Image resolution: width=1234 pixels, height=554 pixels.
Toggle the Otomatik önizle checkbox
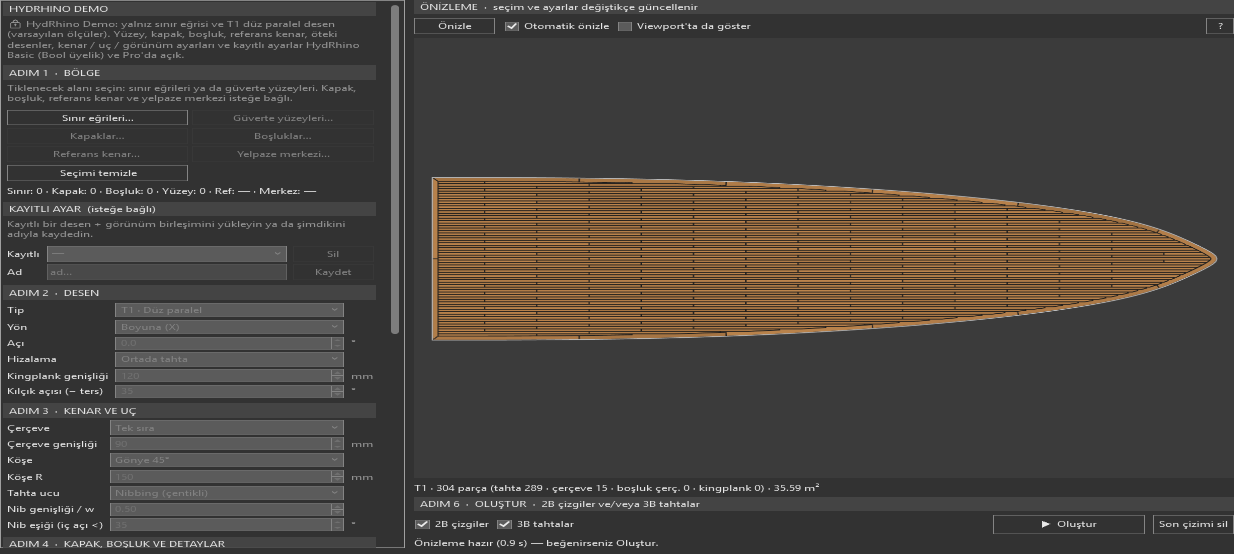[x=512, y=26]
